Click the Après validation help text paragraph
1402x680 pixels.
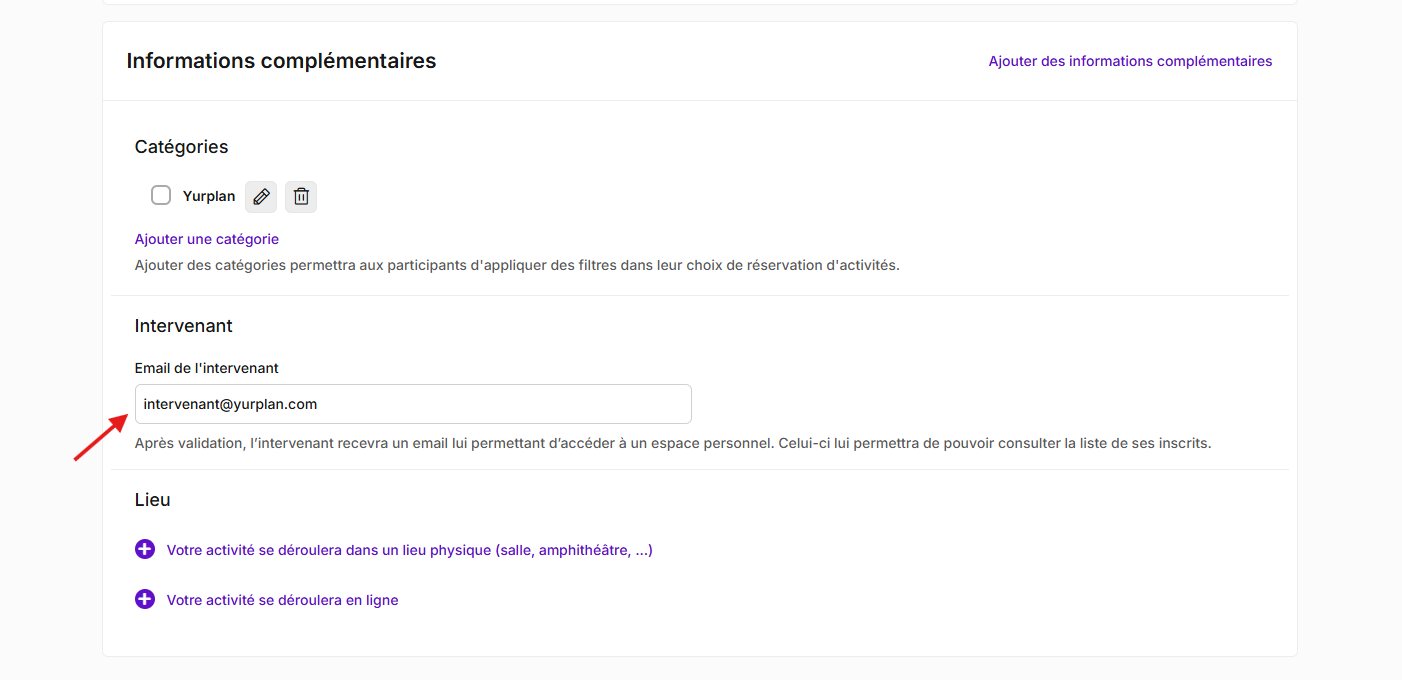(673, 442)
